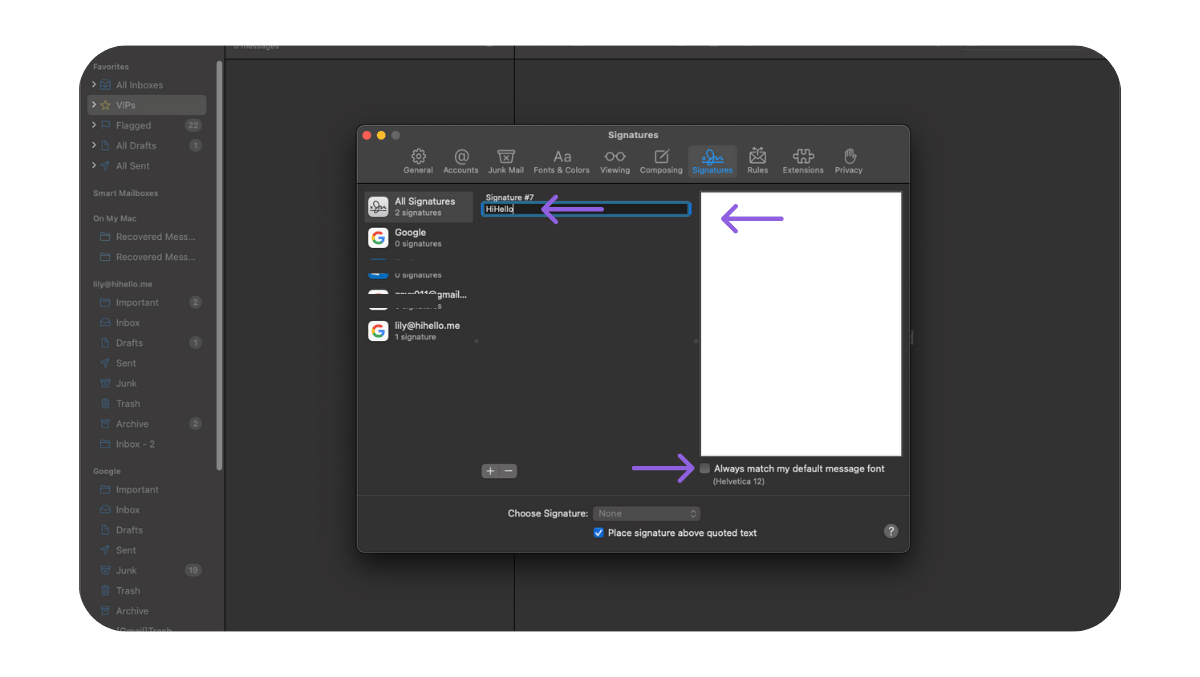Switch to Fonts & Colors tab
Screen dimensions: 1200x677
[562, 160]
